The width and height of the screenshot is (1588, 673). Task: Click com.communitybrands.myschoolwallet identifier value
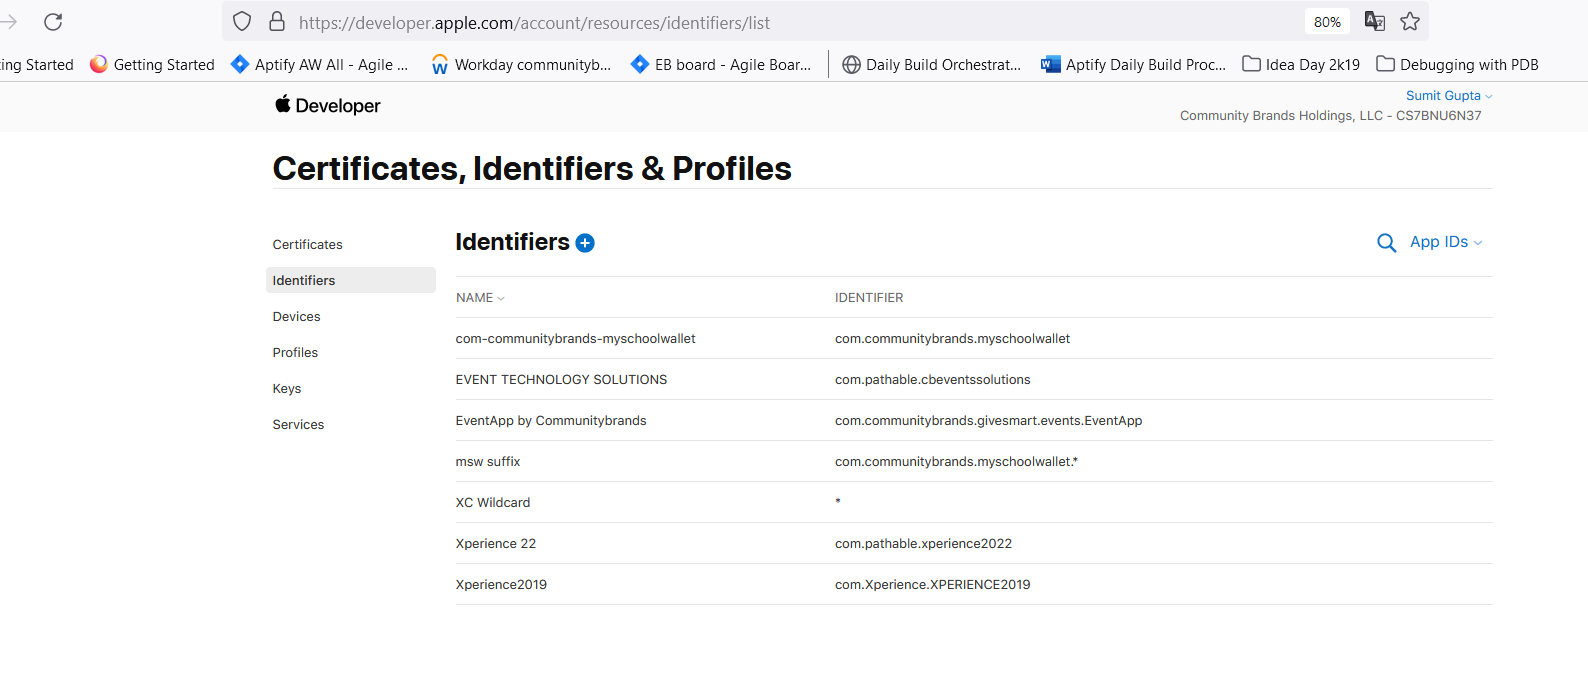[x=953, y=339]
